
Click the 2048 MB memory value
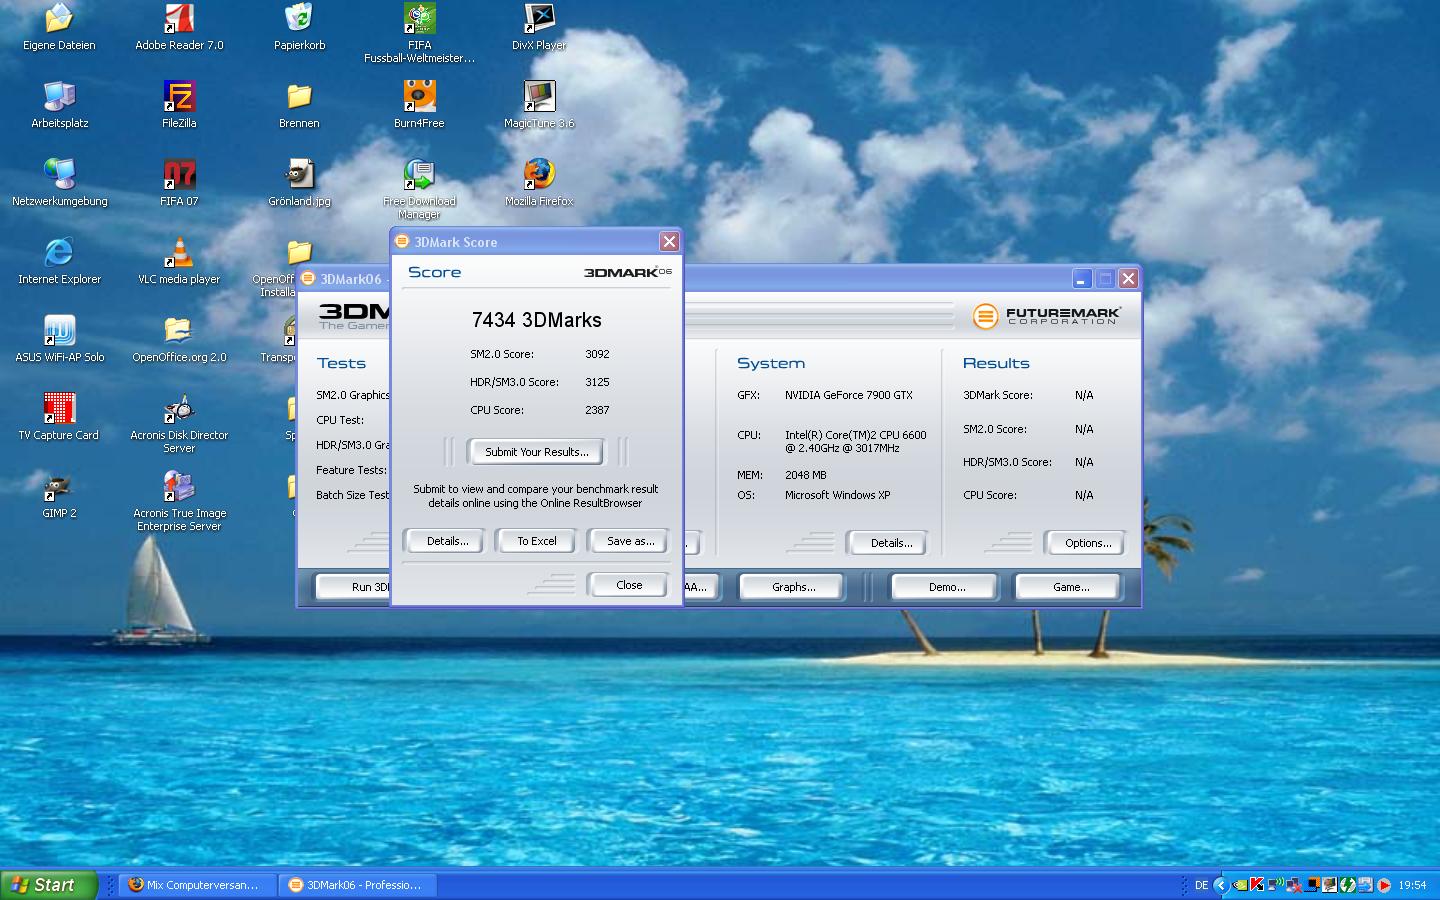(x=805, y=475)
